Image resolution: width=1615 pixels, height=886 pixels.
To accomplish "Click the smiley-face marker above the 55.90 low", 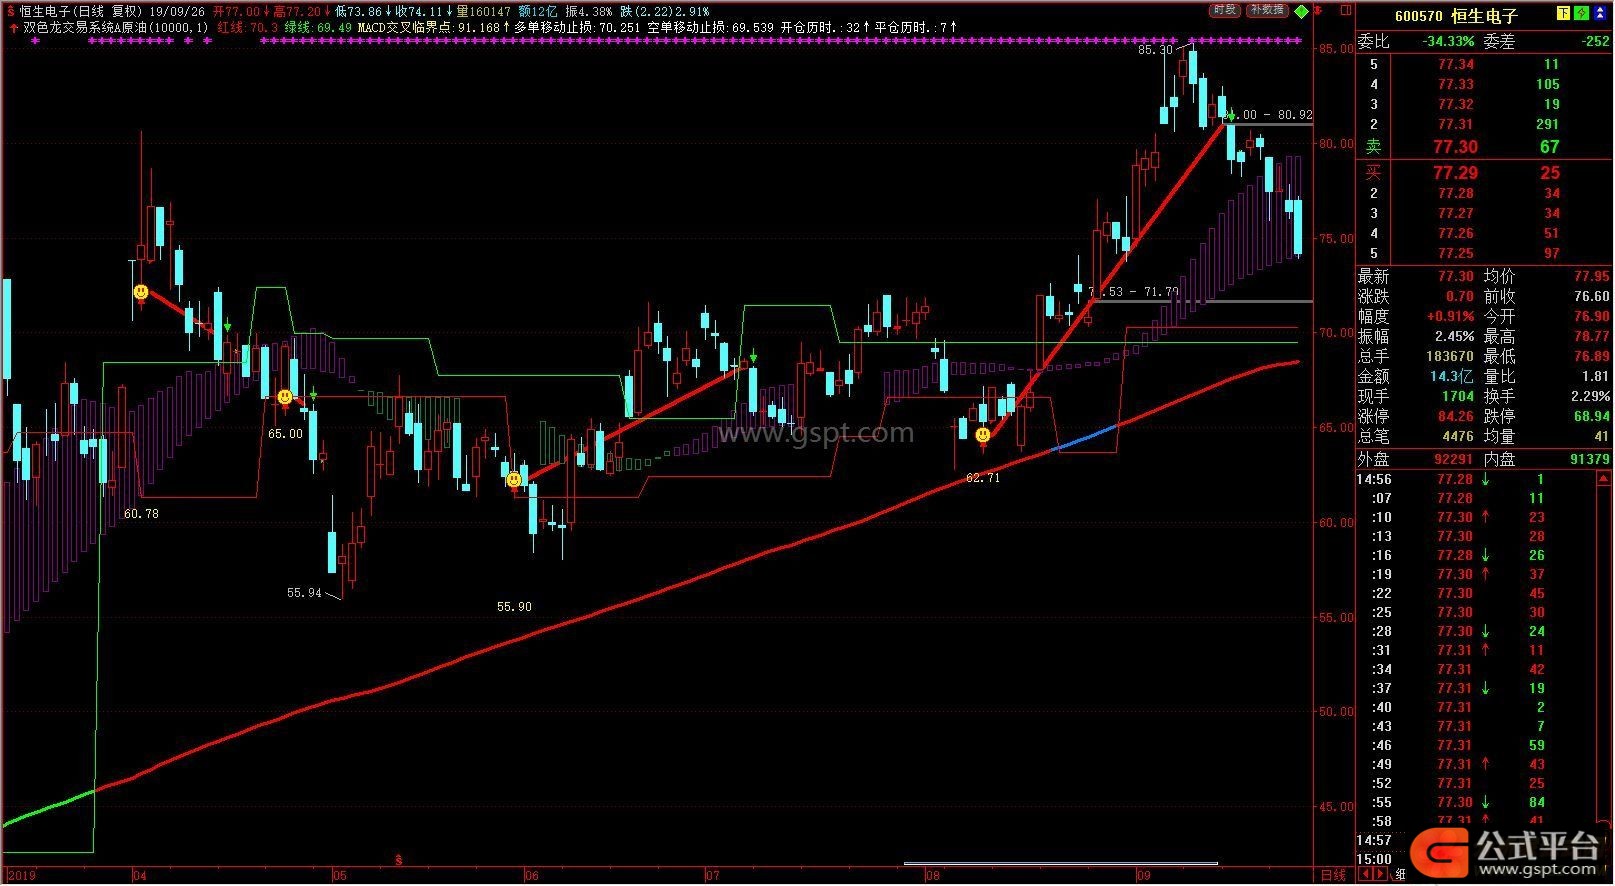I will coord(514,480).
